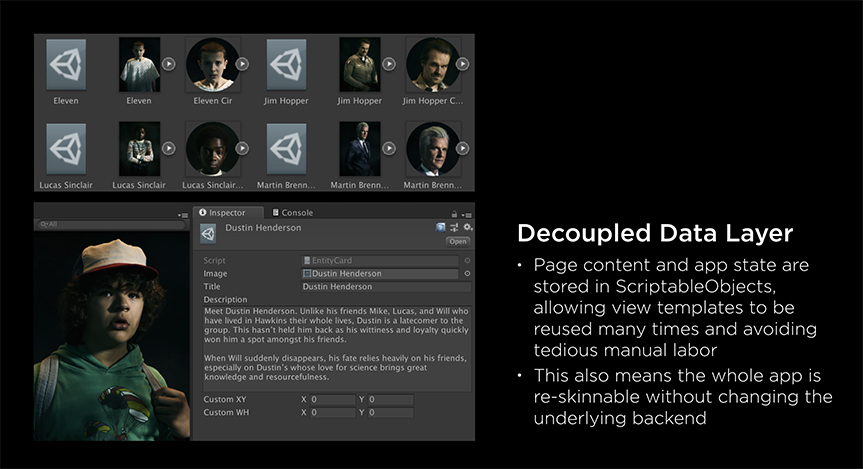863x469 pixels.
Task: Open the Inspector panel options menu
Action: [x=466, y=215]
